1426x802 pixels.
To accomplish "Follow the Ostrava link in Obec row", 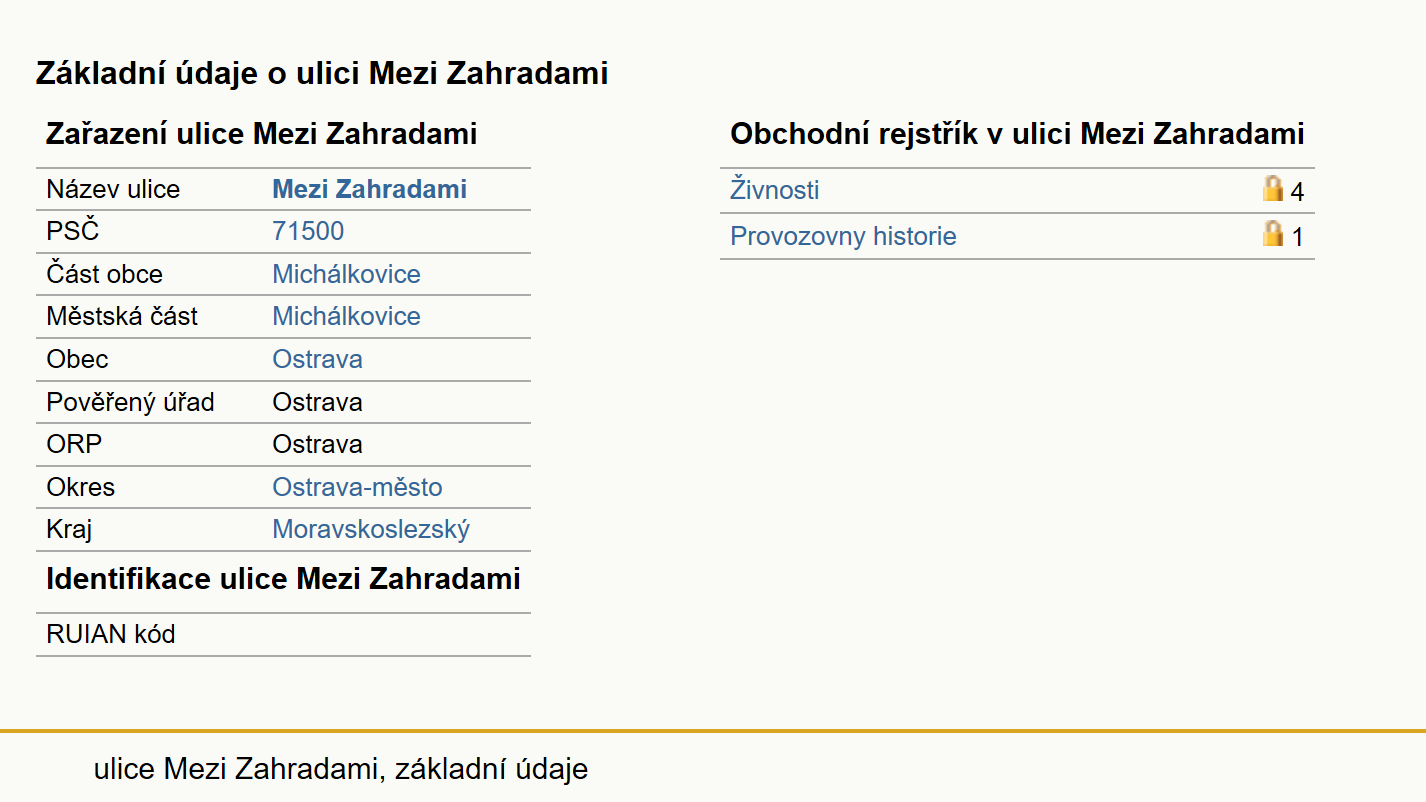I will [317, 359].
